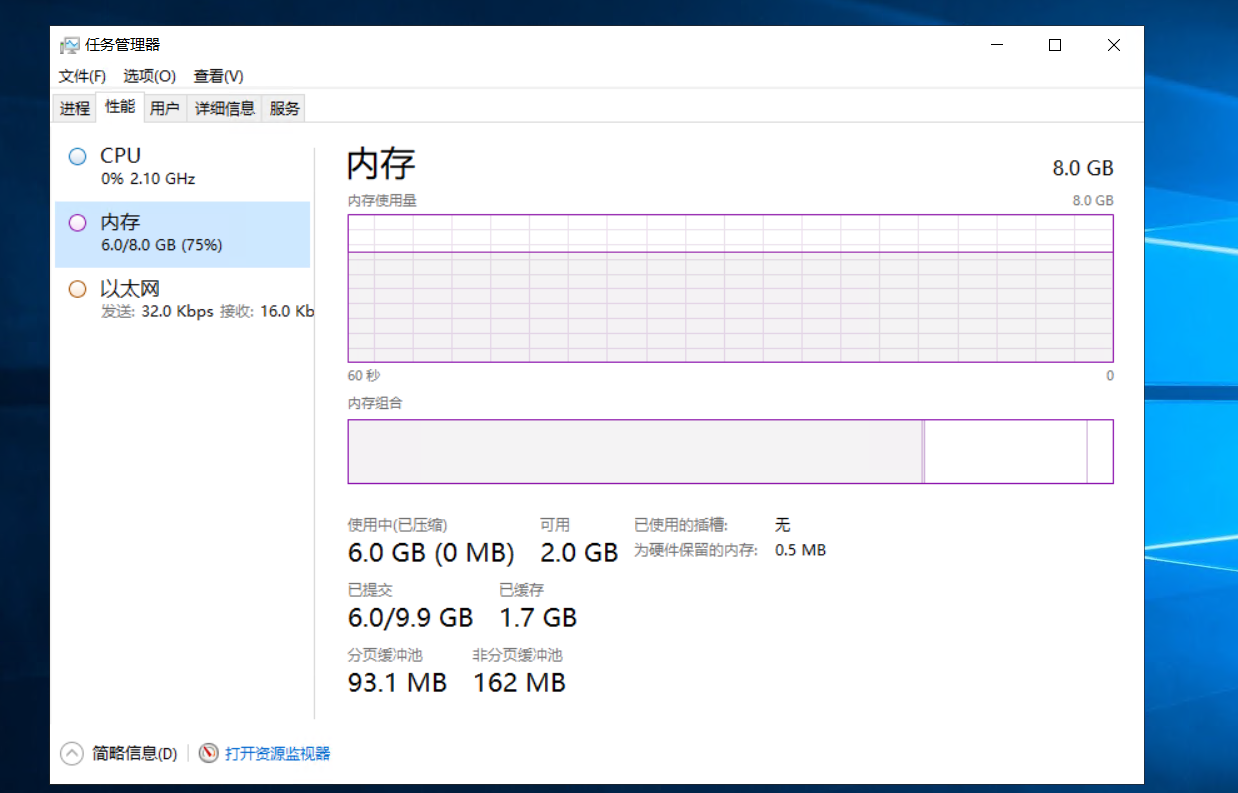The image size is (1238, 793).
Task: Click the Task Manager title bar icon
Action: point(70,45)
